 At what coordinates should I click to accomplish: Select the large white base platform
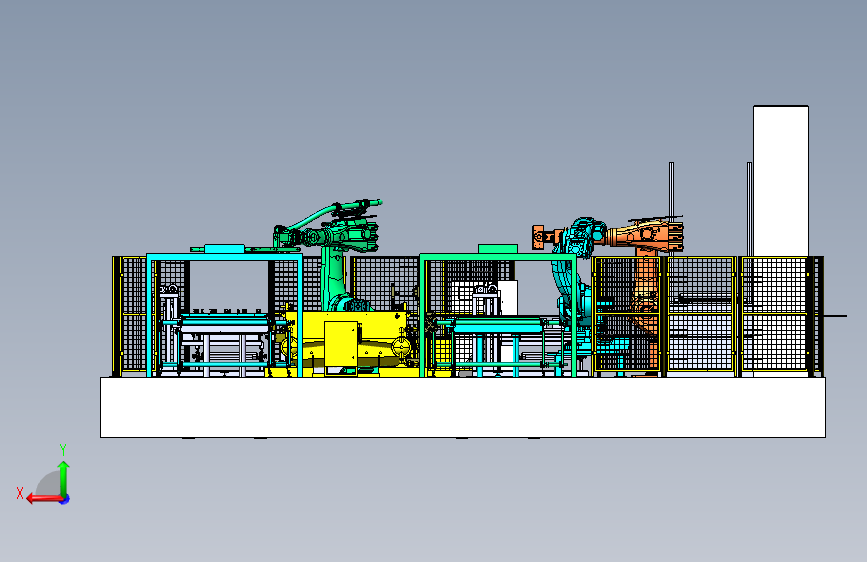(463, 408)
